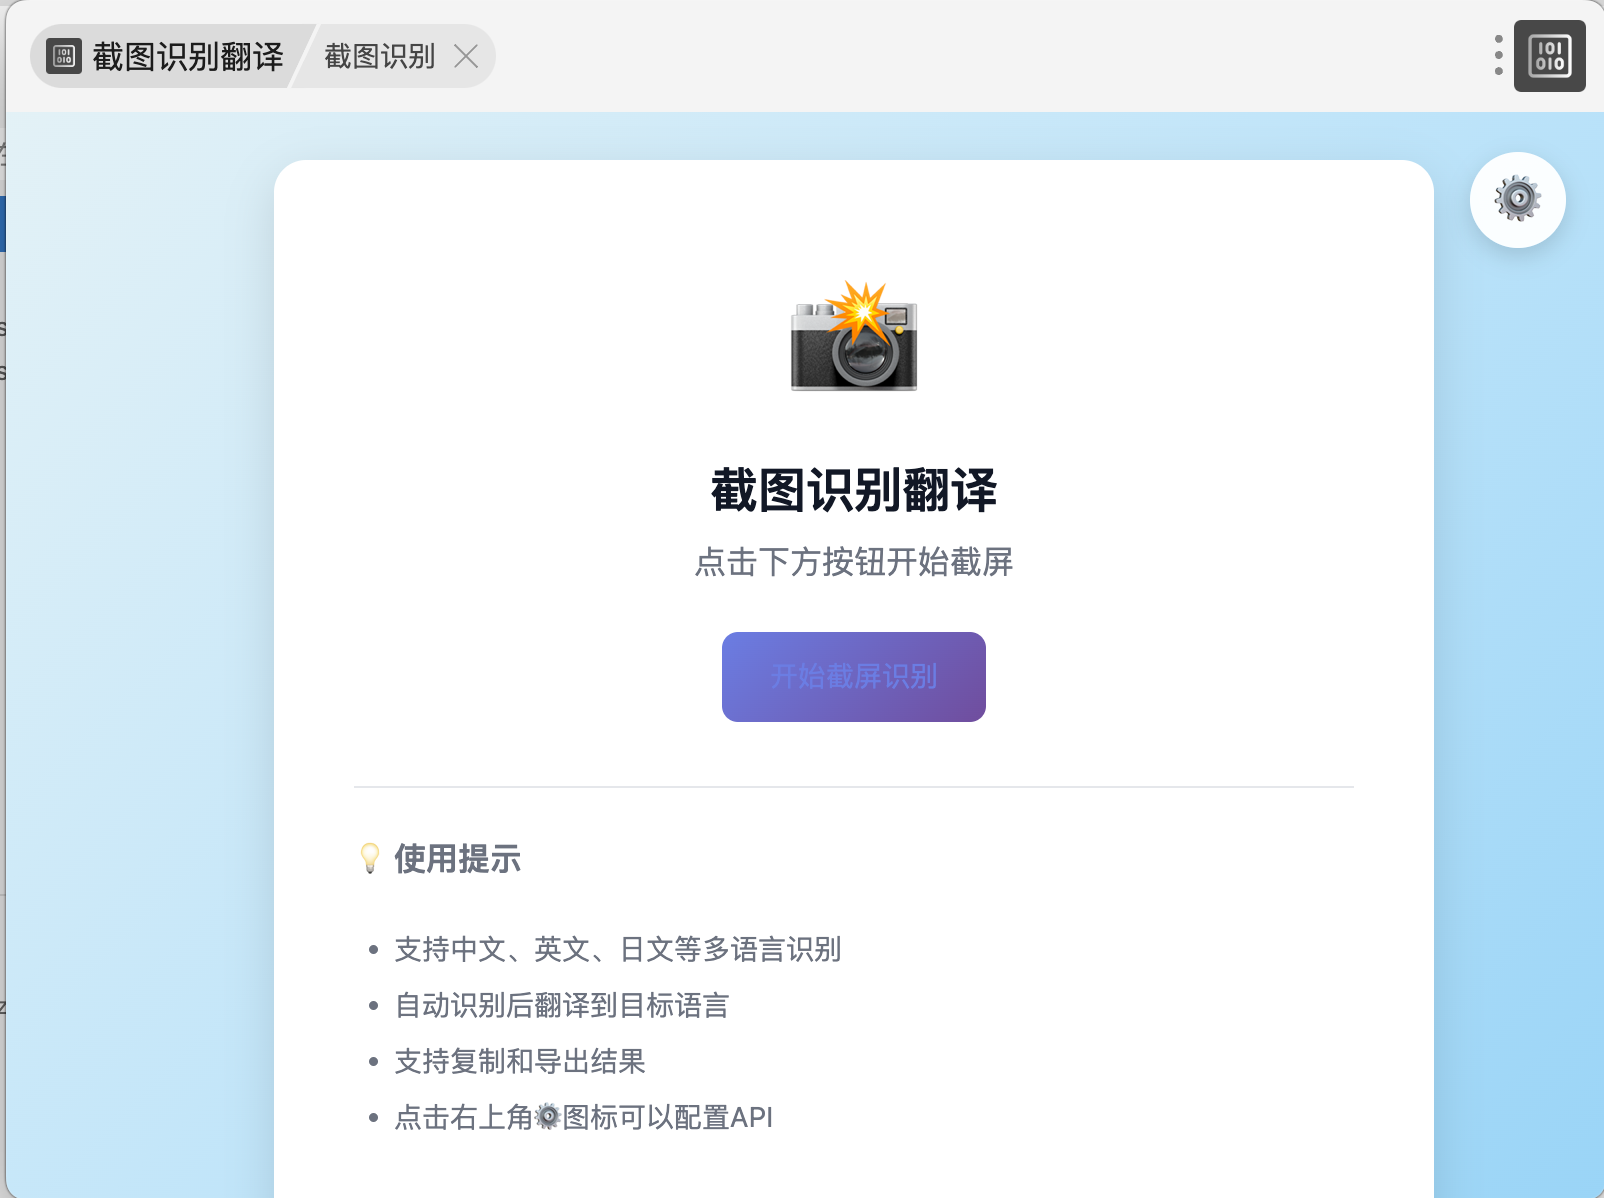Click the word API in the last tip
Viewport: 1604px width, 1198px height.
(x=752, y=1117)
